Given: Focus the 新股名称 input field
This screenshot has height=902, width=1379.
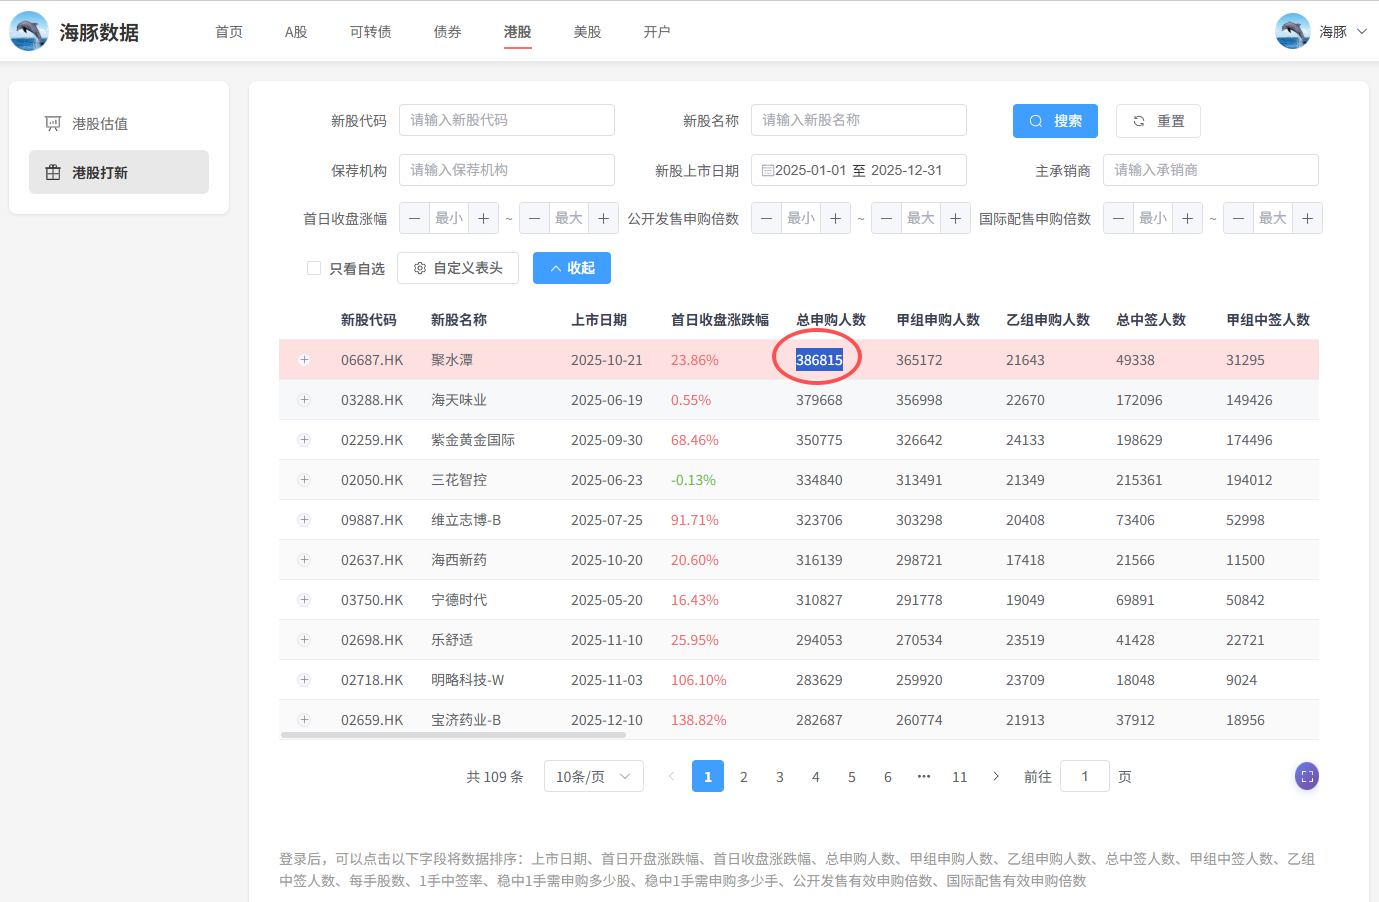Looking at the screenshot, I should pos(859,120).
